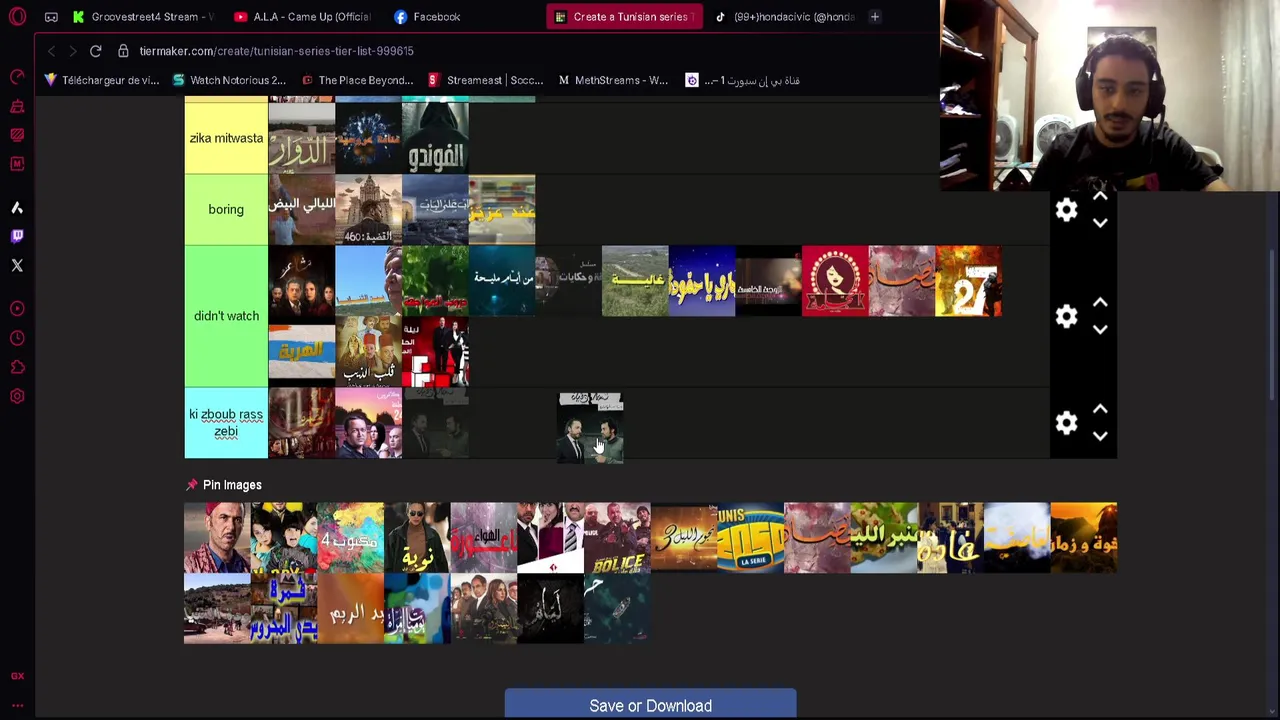
Task: Open settings gear for didn't watch tier
Action: point(1067,316)
